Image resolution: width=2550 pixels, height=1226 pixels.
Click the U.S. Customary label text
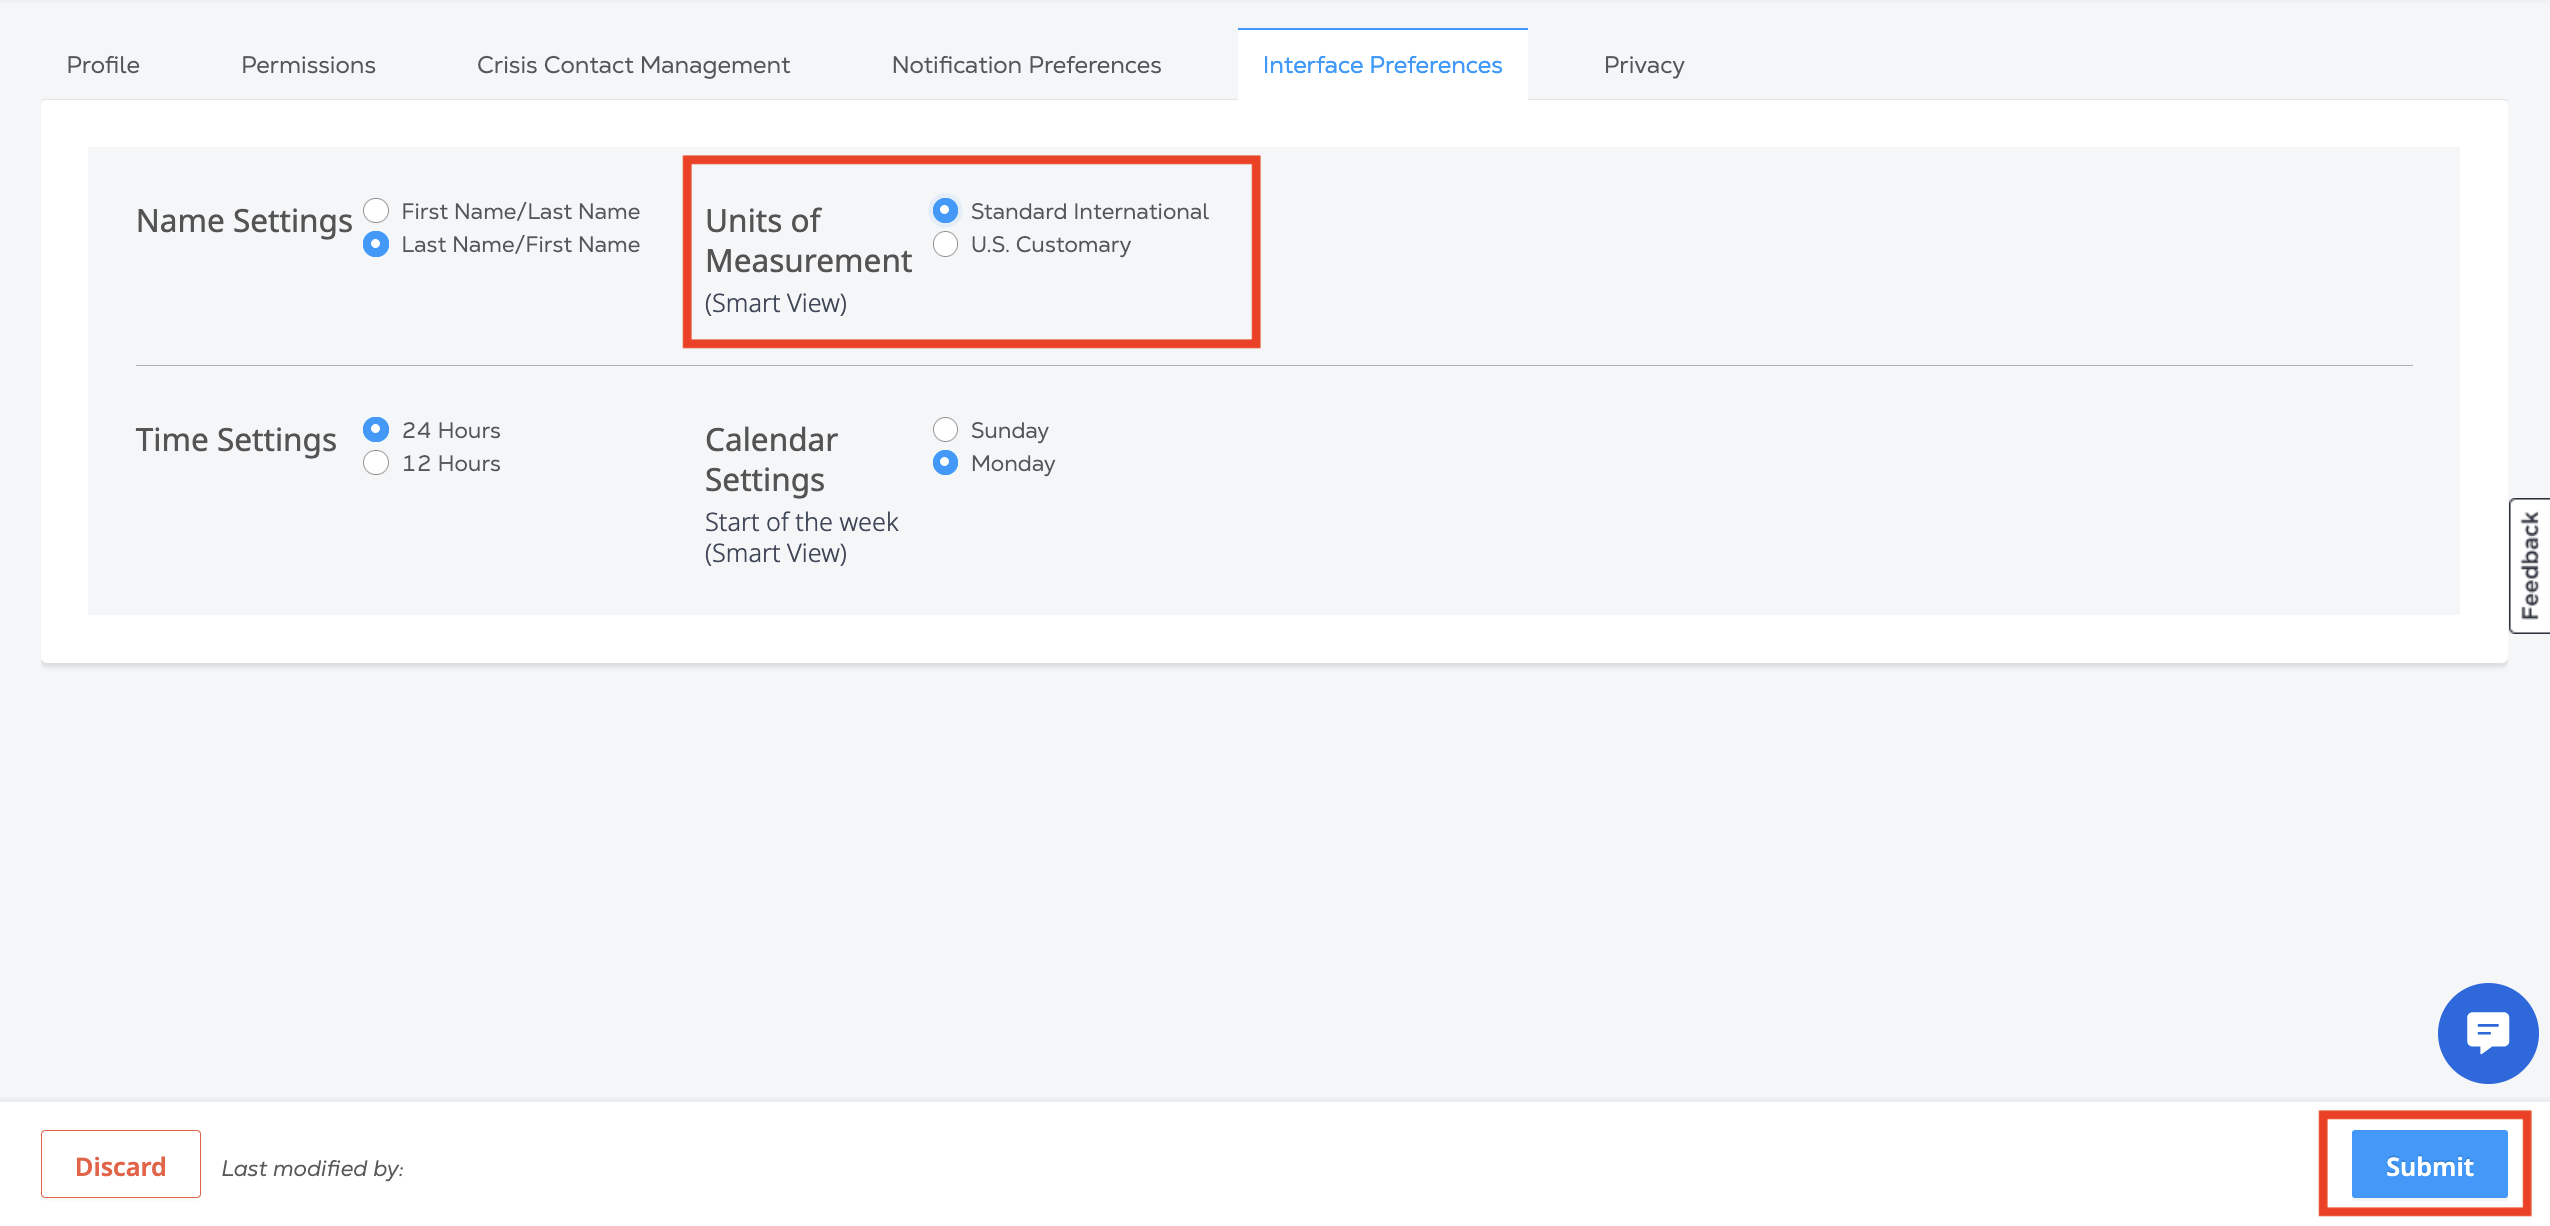[1050, 244]
